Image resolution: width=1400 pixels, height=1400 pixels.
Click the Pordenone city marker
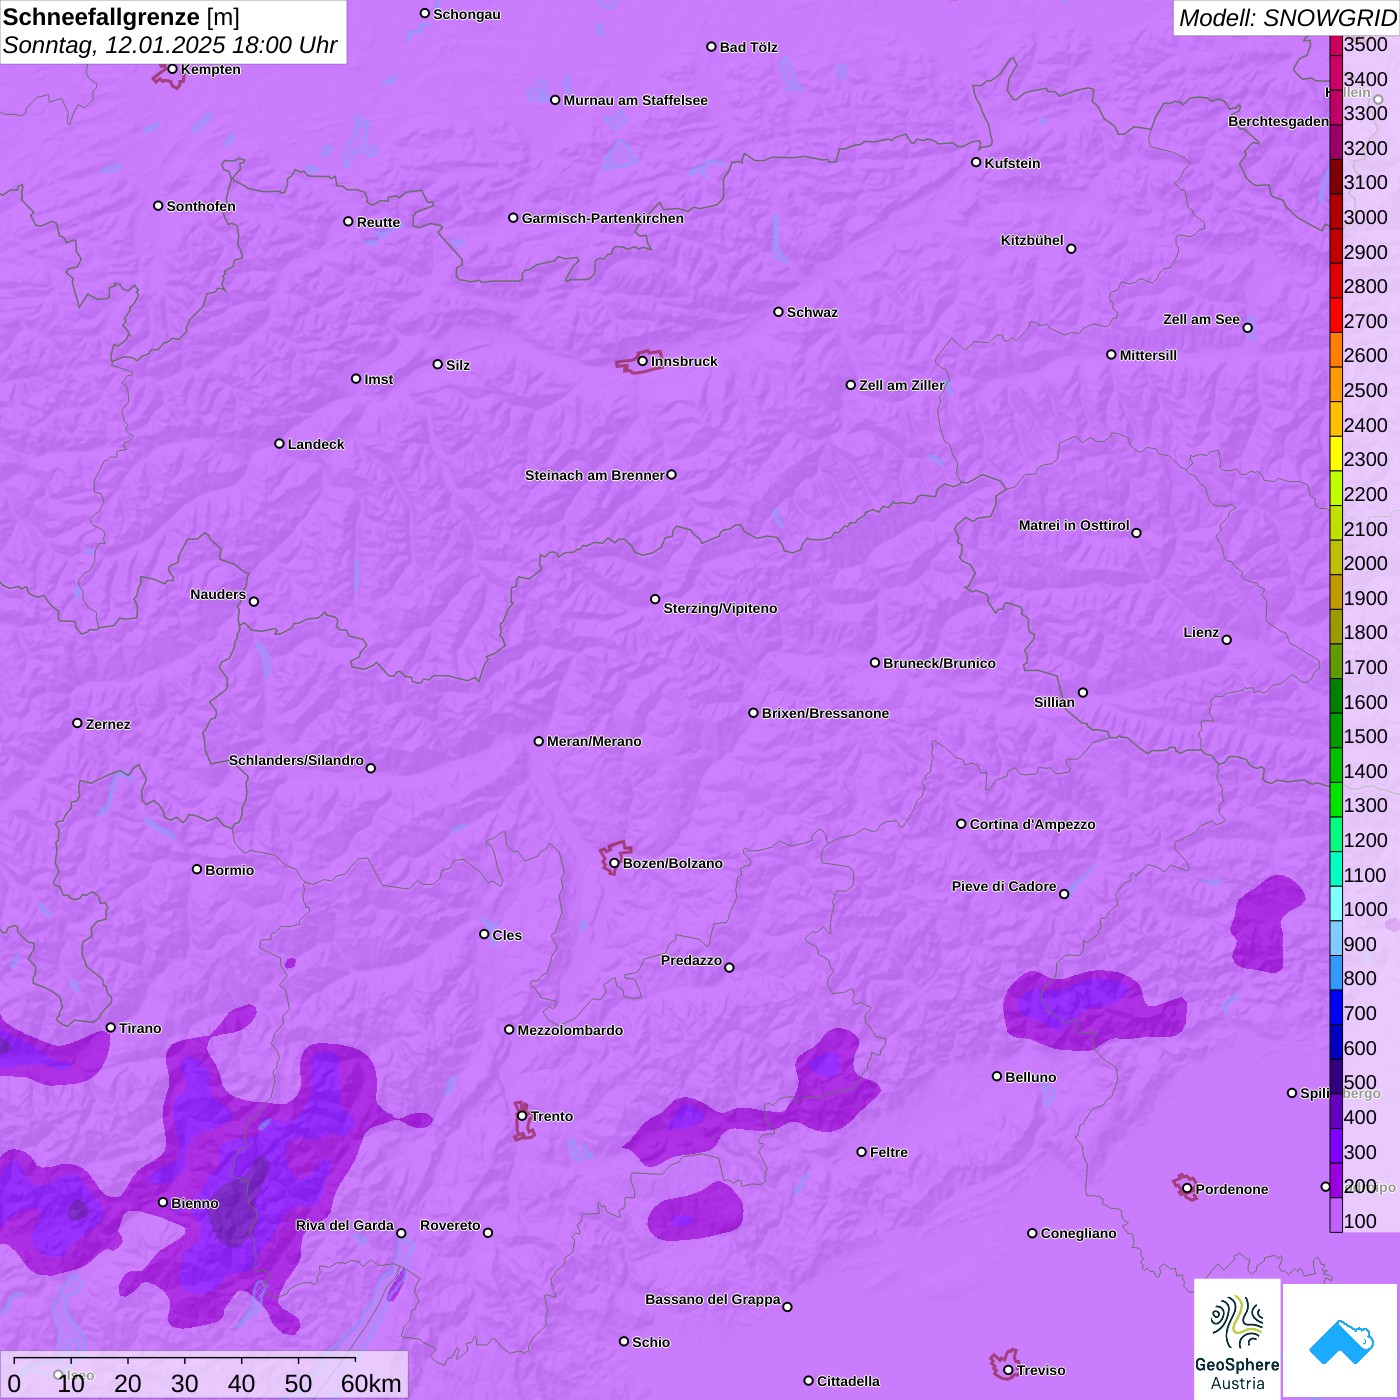(1187, 1189)
